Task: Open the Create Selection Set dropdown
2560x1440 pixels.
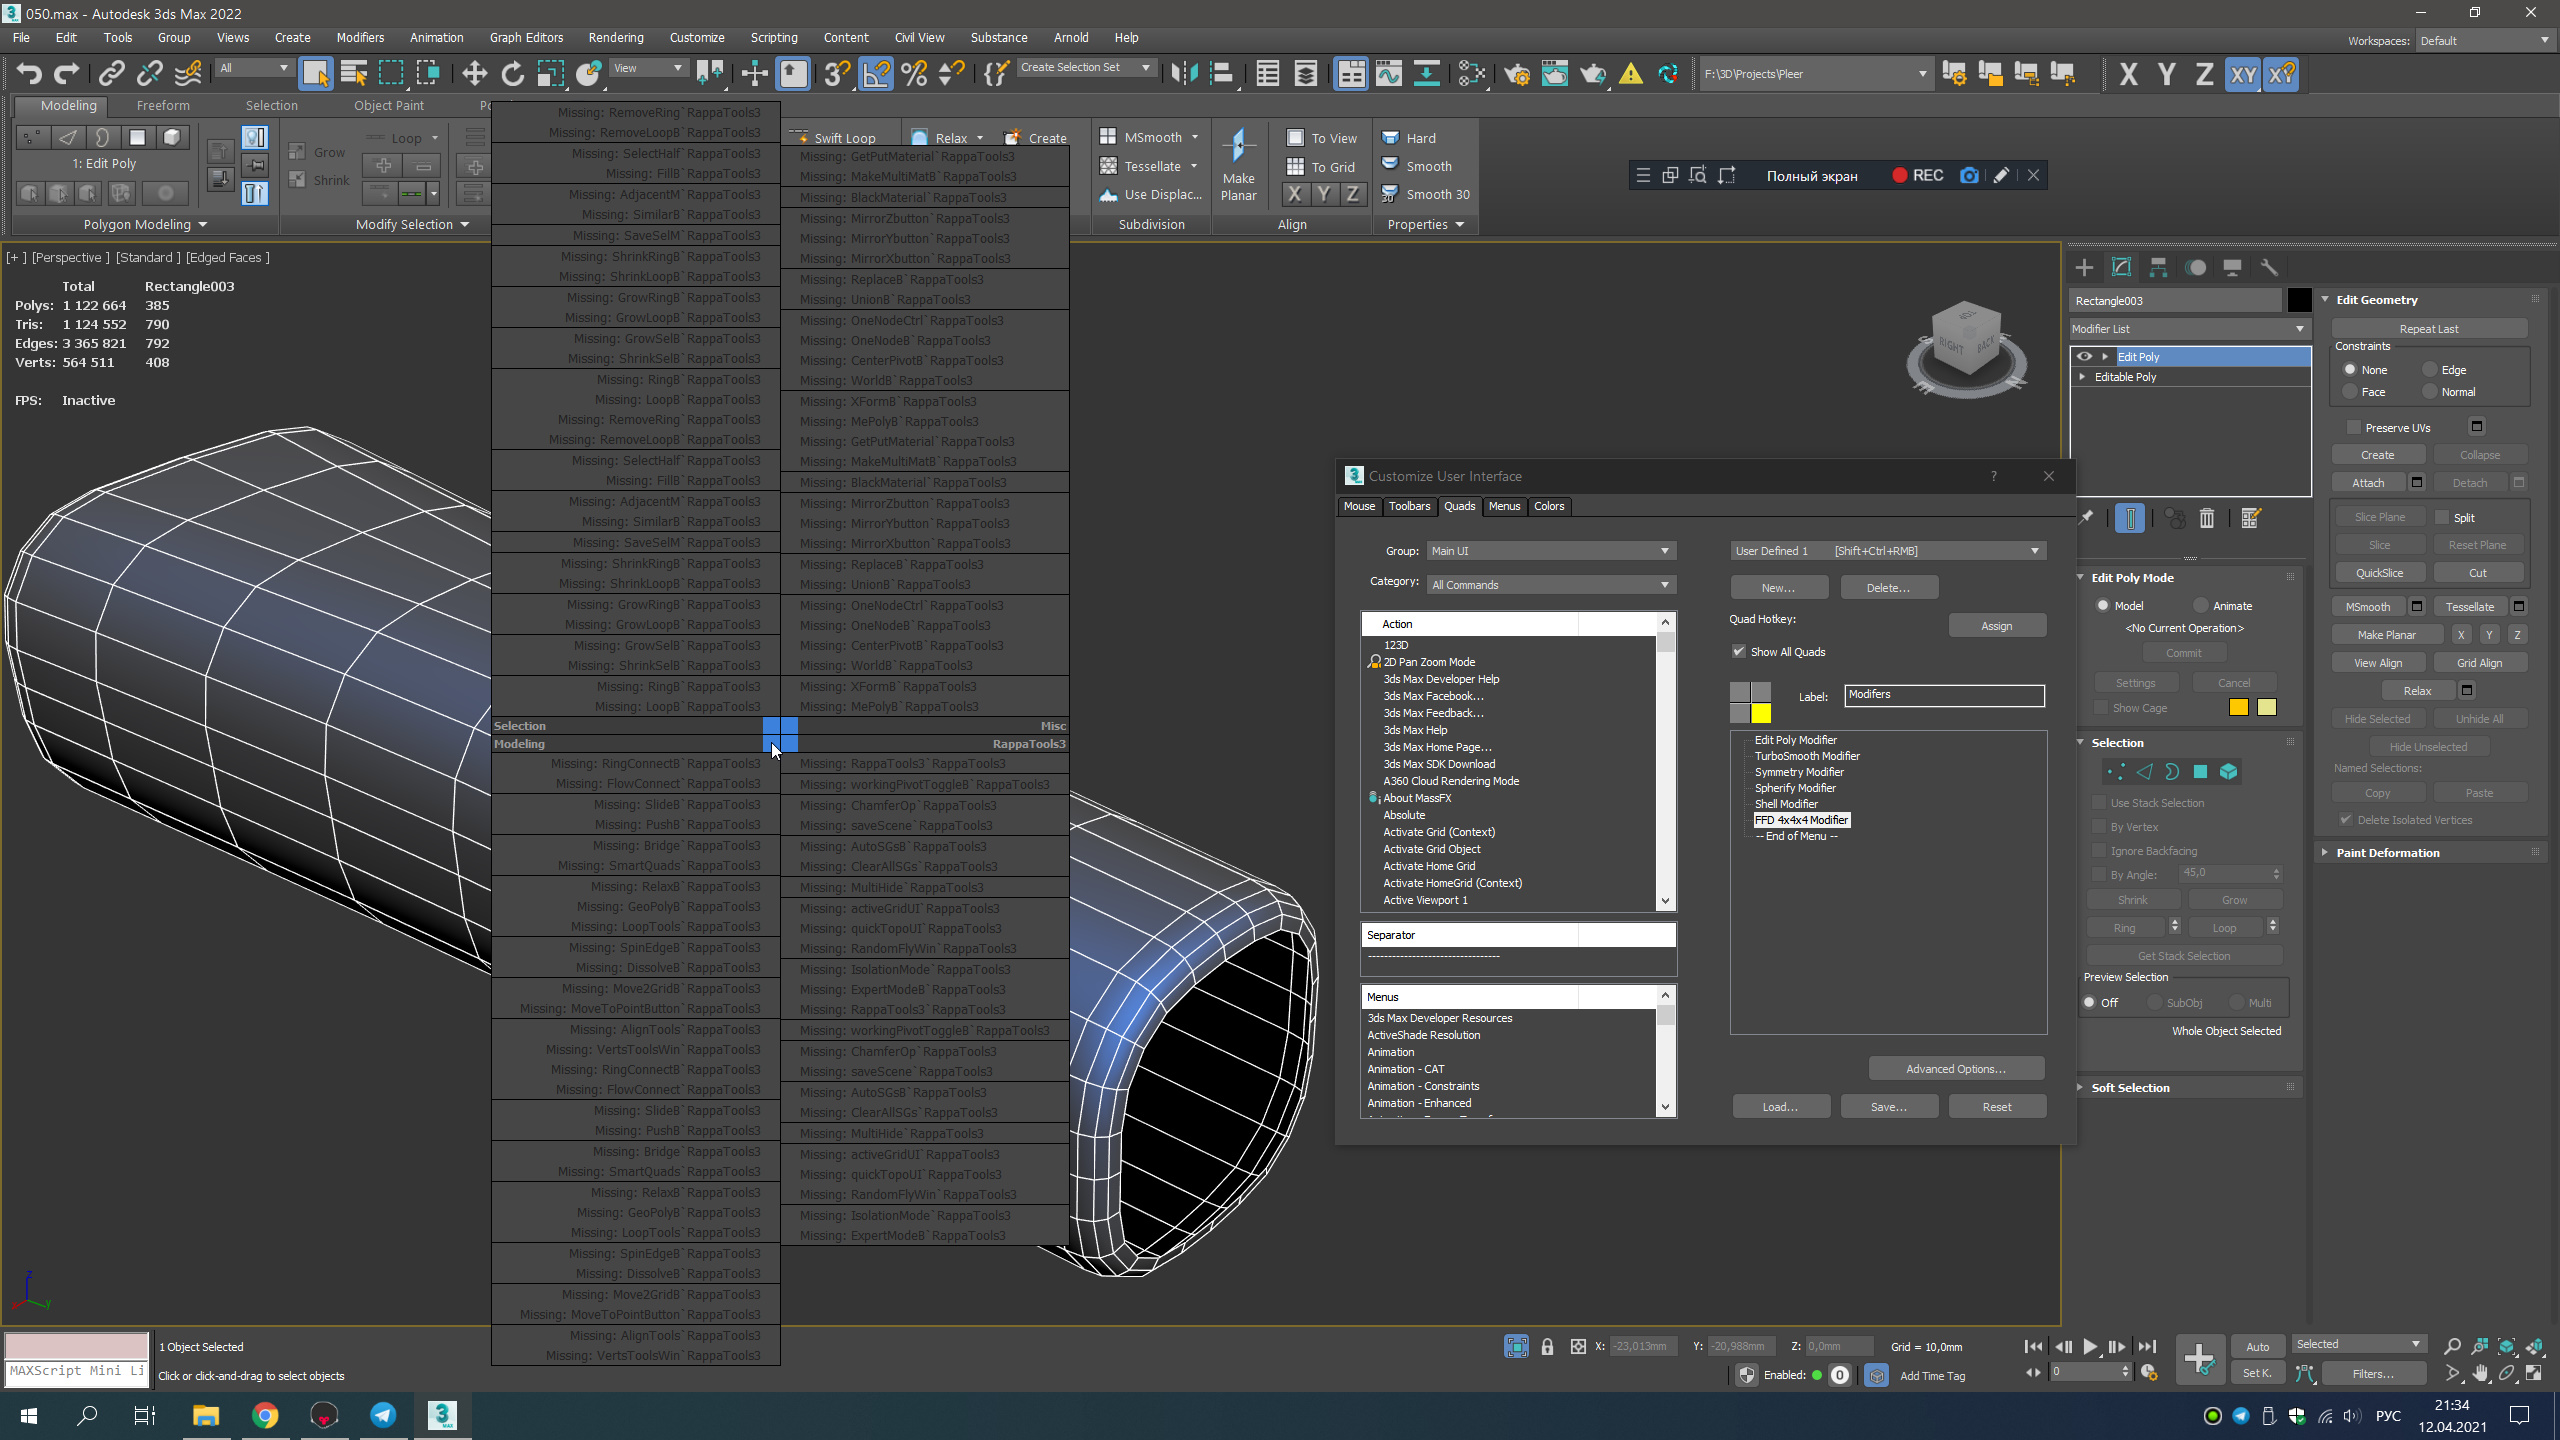Action: tap(1085, 68)
